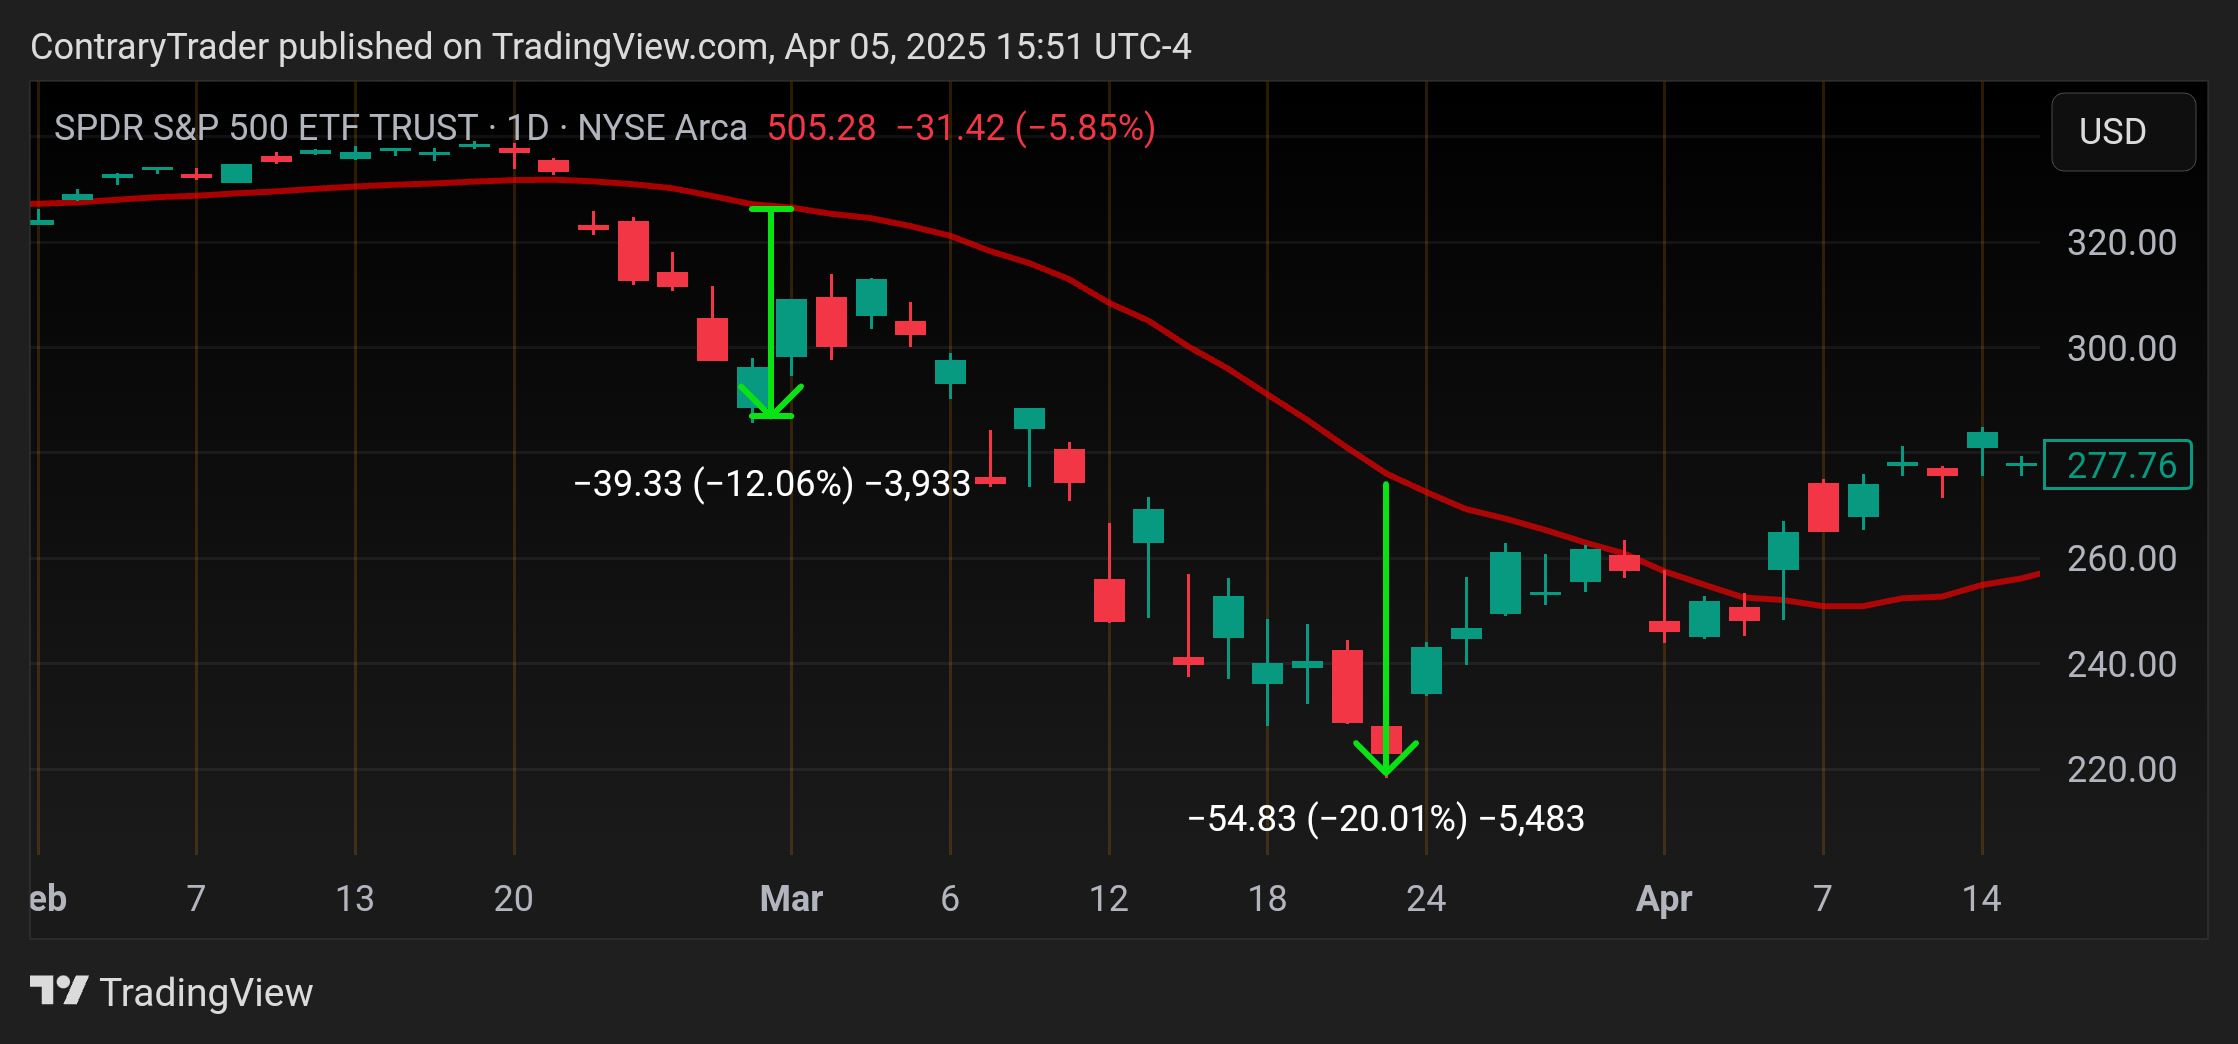The width and height of the screenshot is (2238, 1044).
Task: Click the 300.00 price axis label
Action: tap(2122, 349)
